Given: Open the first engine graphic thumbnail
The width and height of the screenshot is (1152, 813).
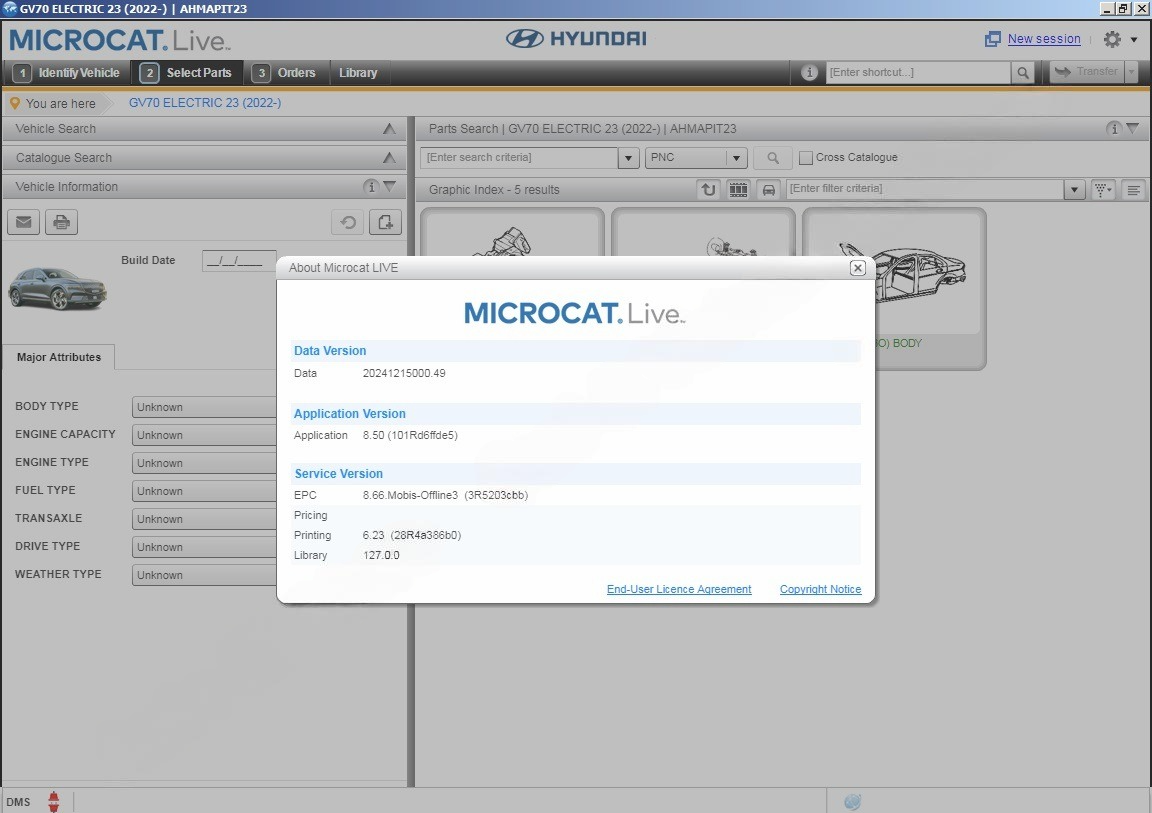Looking at the screenshot, I should coord(512,232).
